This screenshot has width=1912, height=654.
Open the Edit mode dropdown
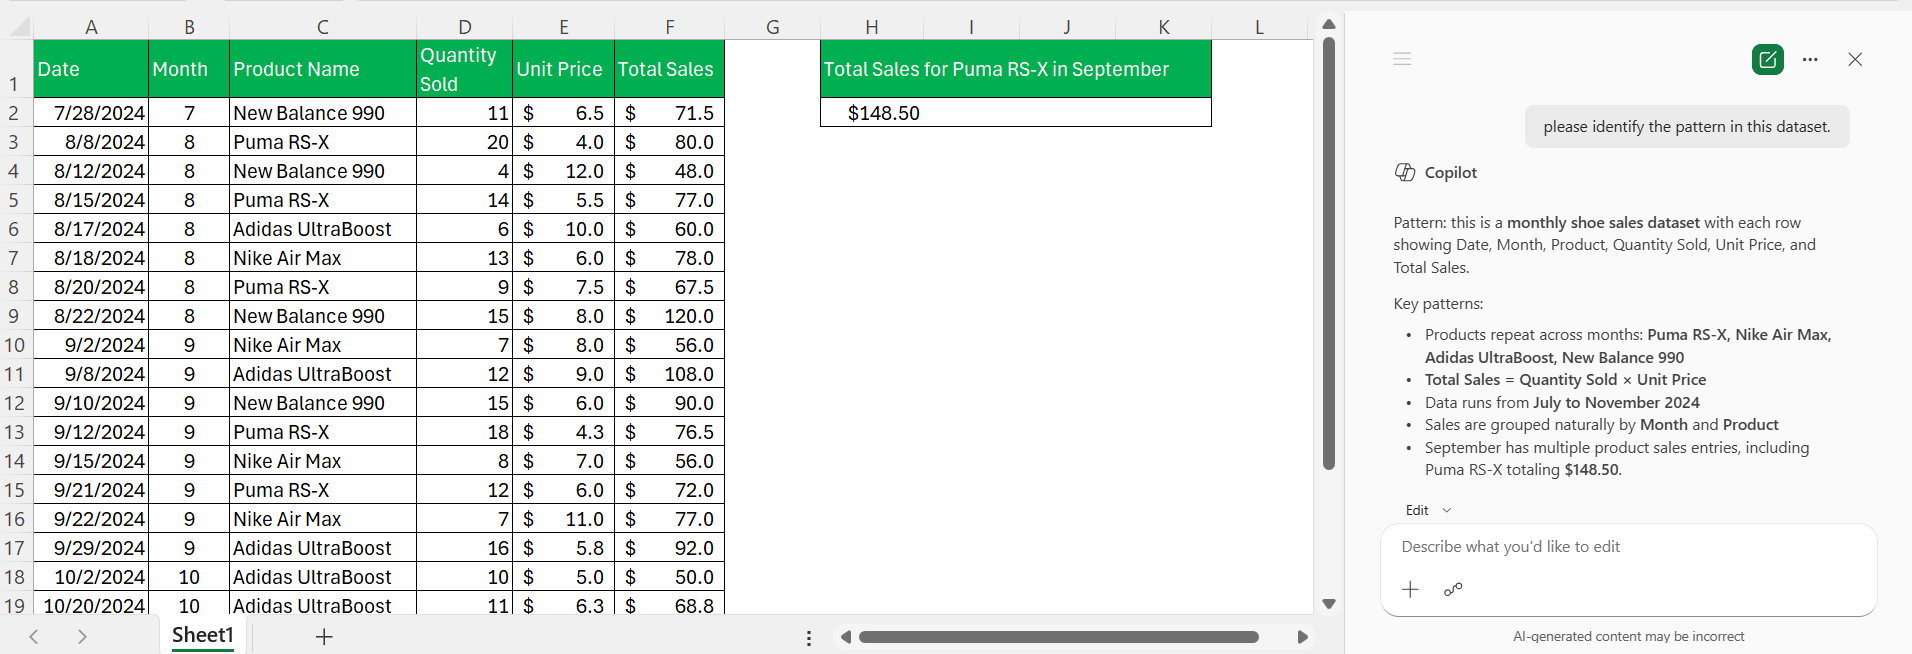tap(1428, 510)
